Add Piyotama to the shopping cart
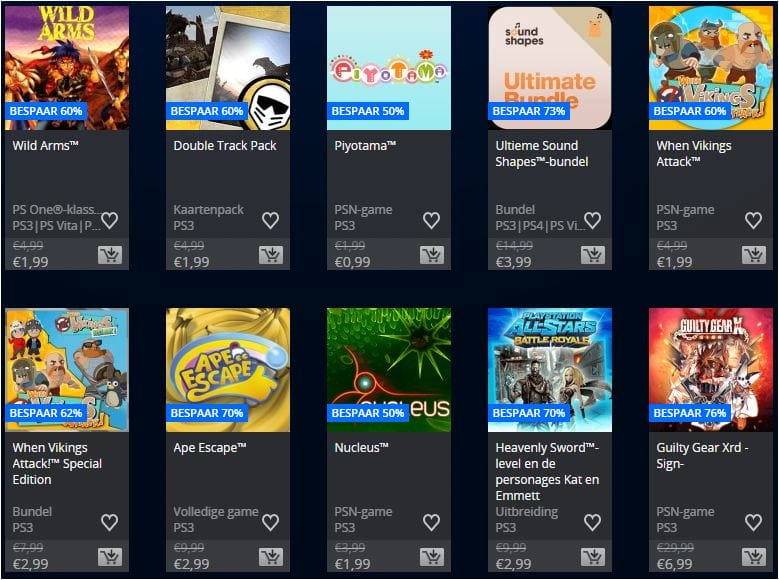 432,255
